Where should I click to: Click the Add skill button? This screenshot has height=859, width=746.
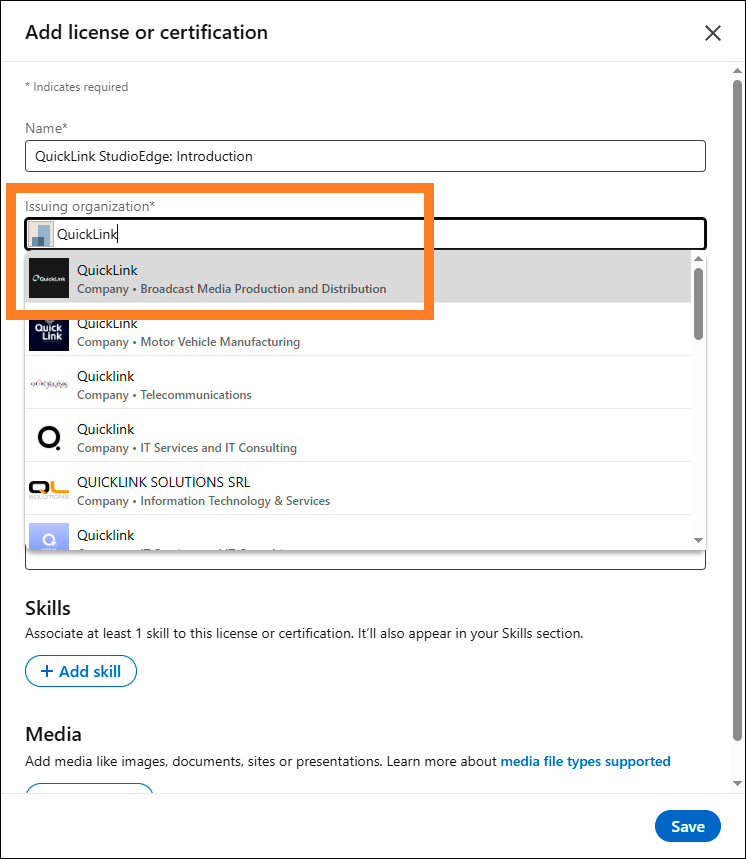pyautogui.click(x=81, y=671)
